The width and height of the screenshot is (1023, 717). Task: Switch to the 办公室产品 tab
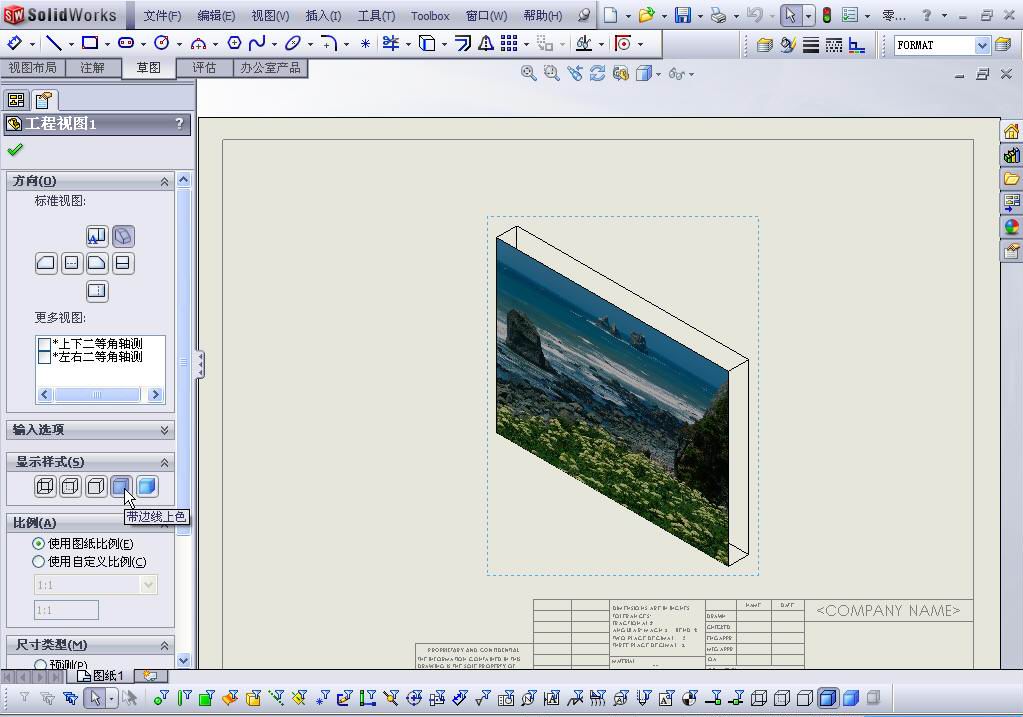[x=270, y=67]
